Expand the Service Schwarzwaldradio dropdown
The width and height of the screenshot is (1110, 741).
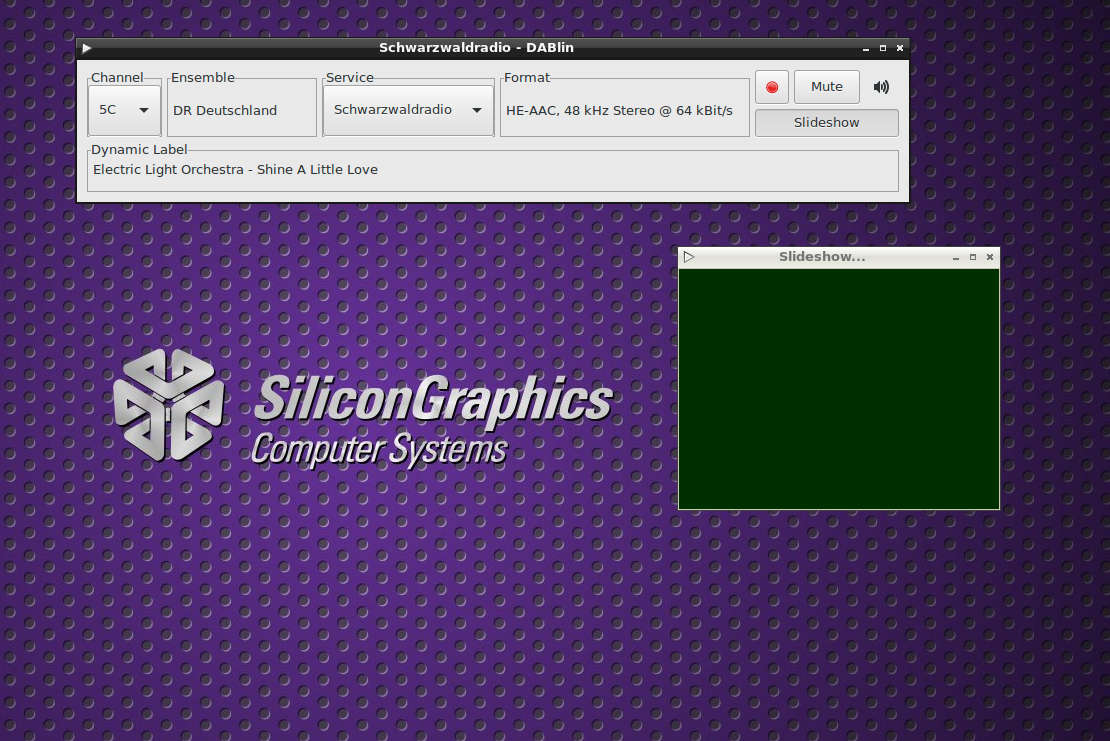point(408,110)
